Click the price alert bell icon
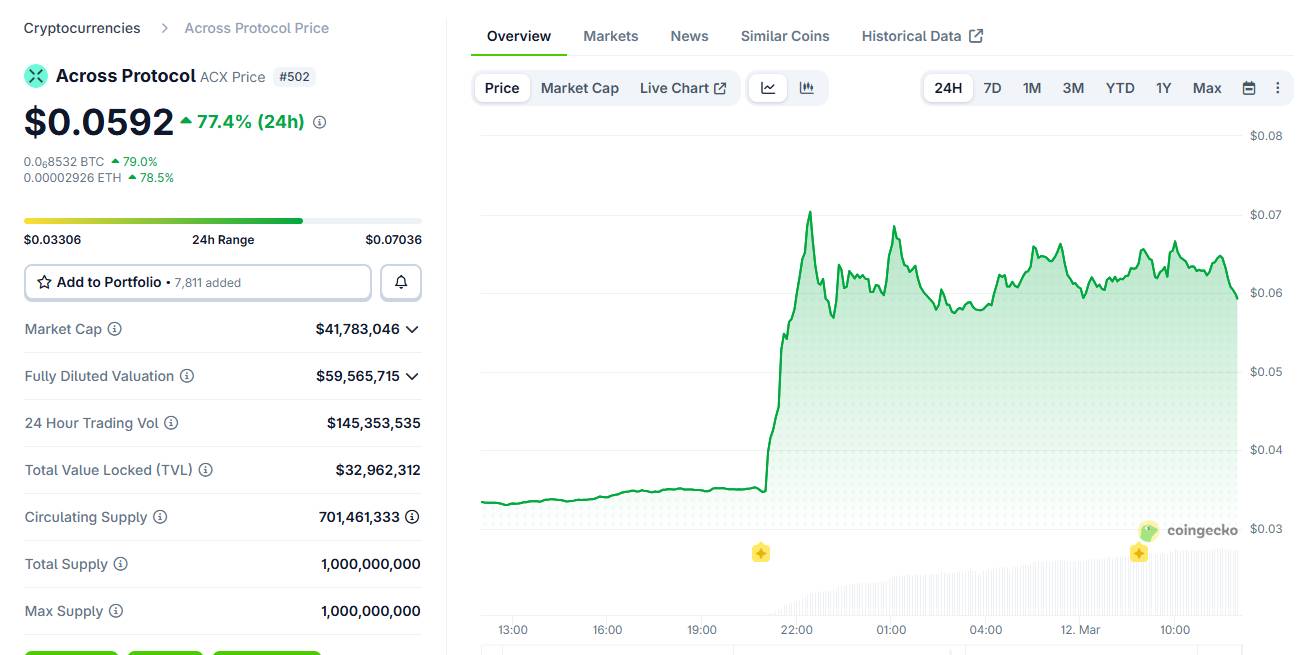 tap(400, 282)
